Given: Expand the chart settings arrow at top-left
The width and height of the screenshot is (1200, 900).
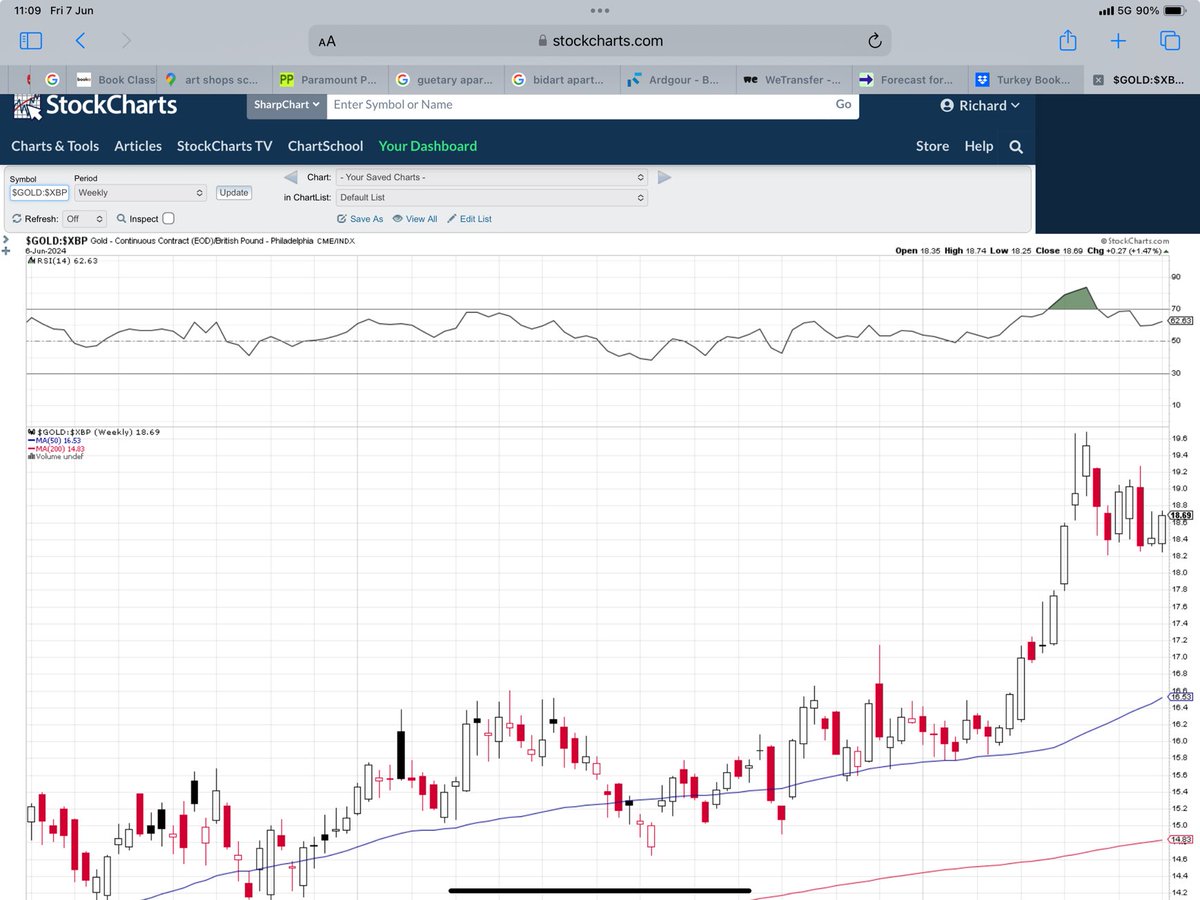Looking at the screenshot, I should tap(6, 240).
